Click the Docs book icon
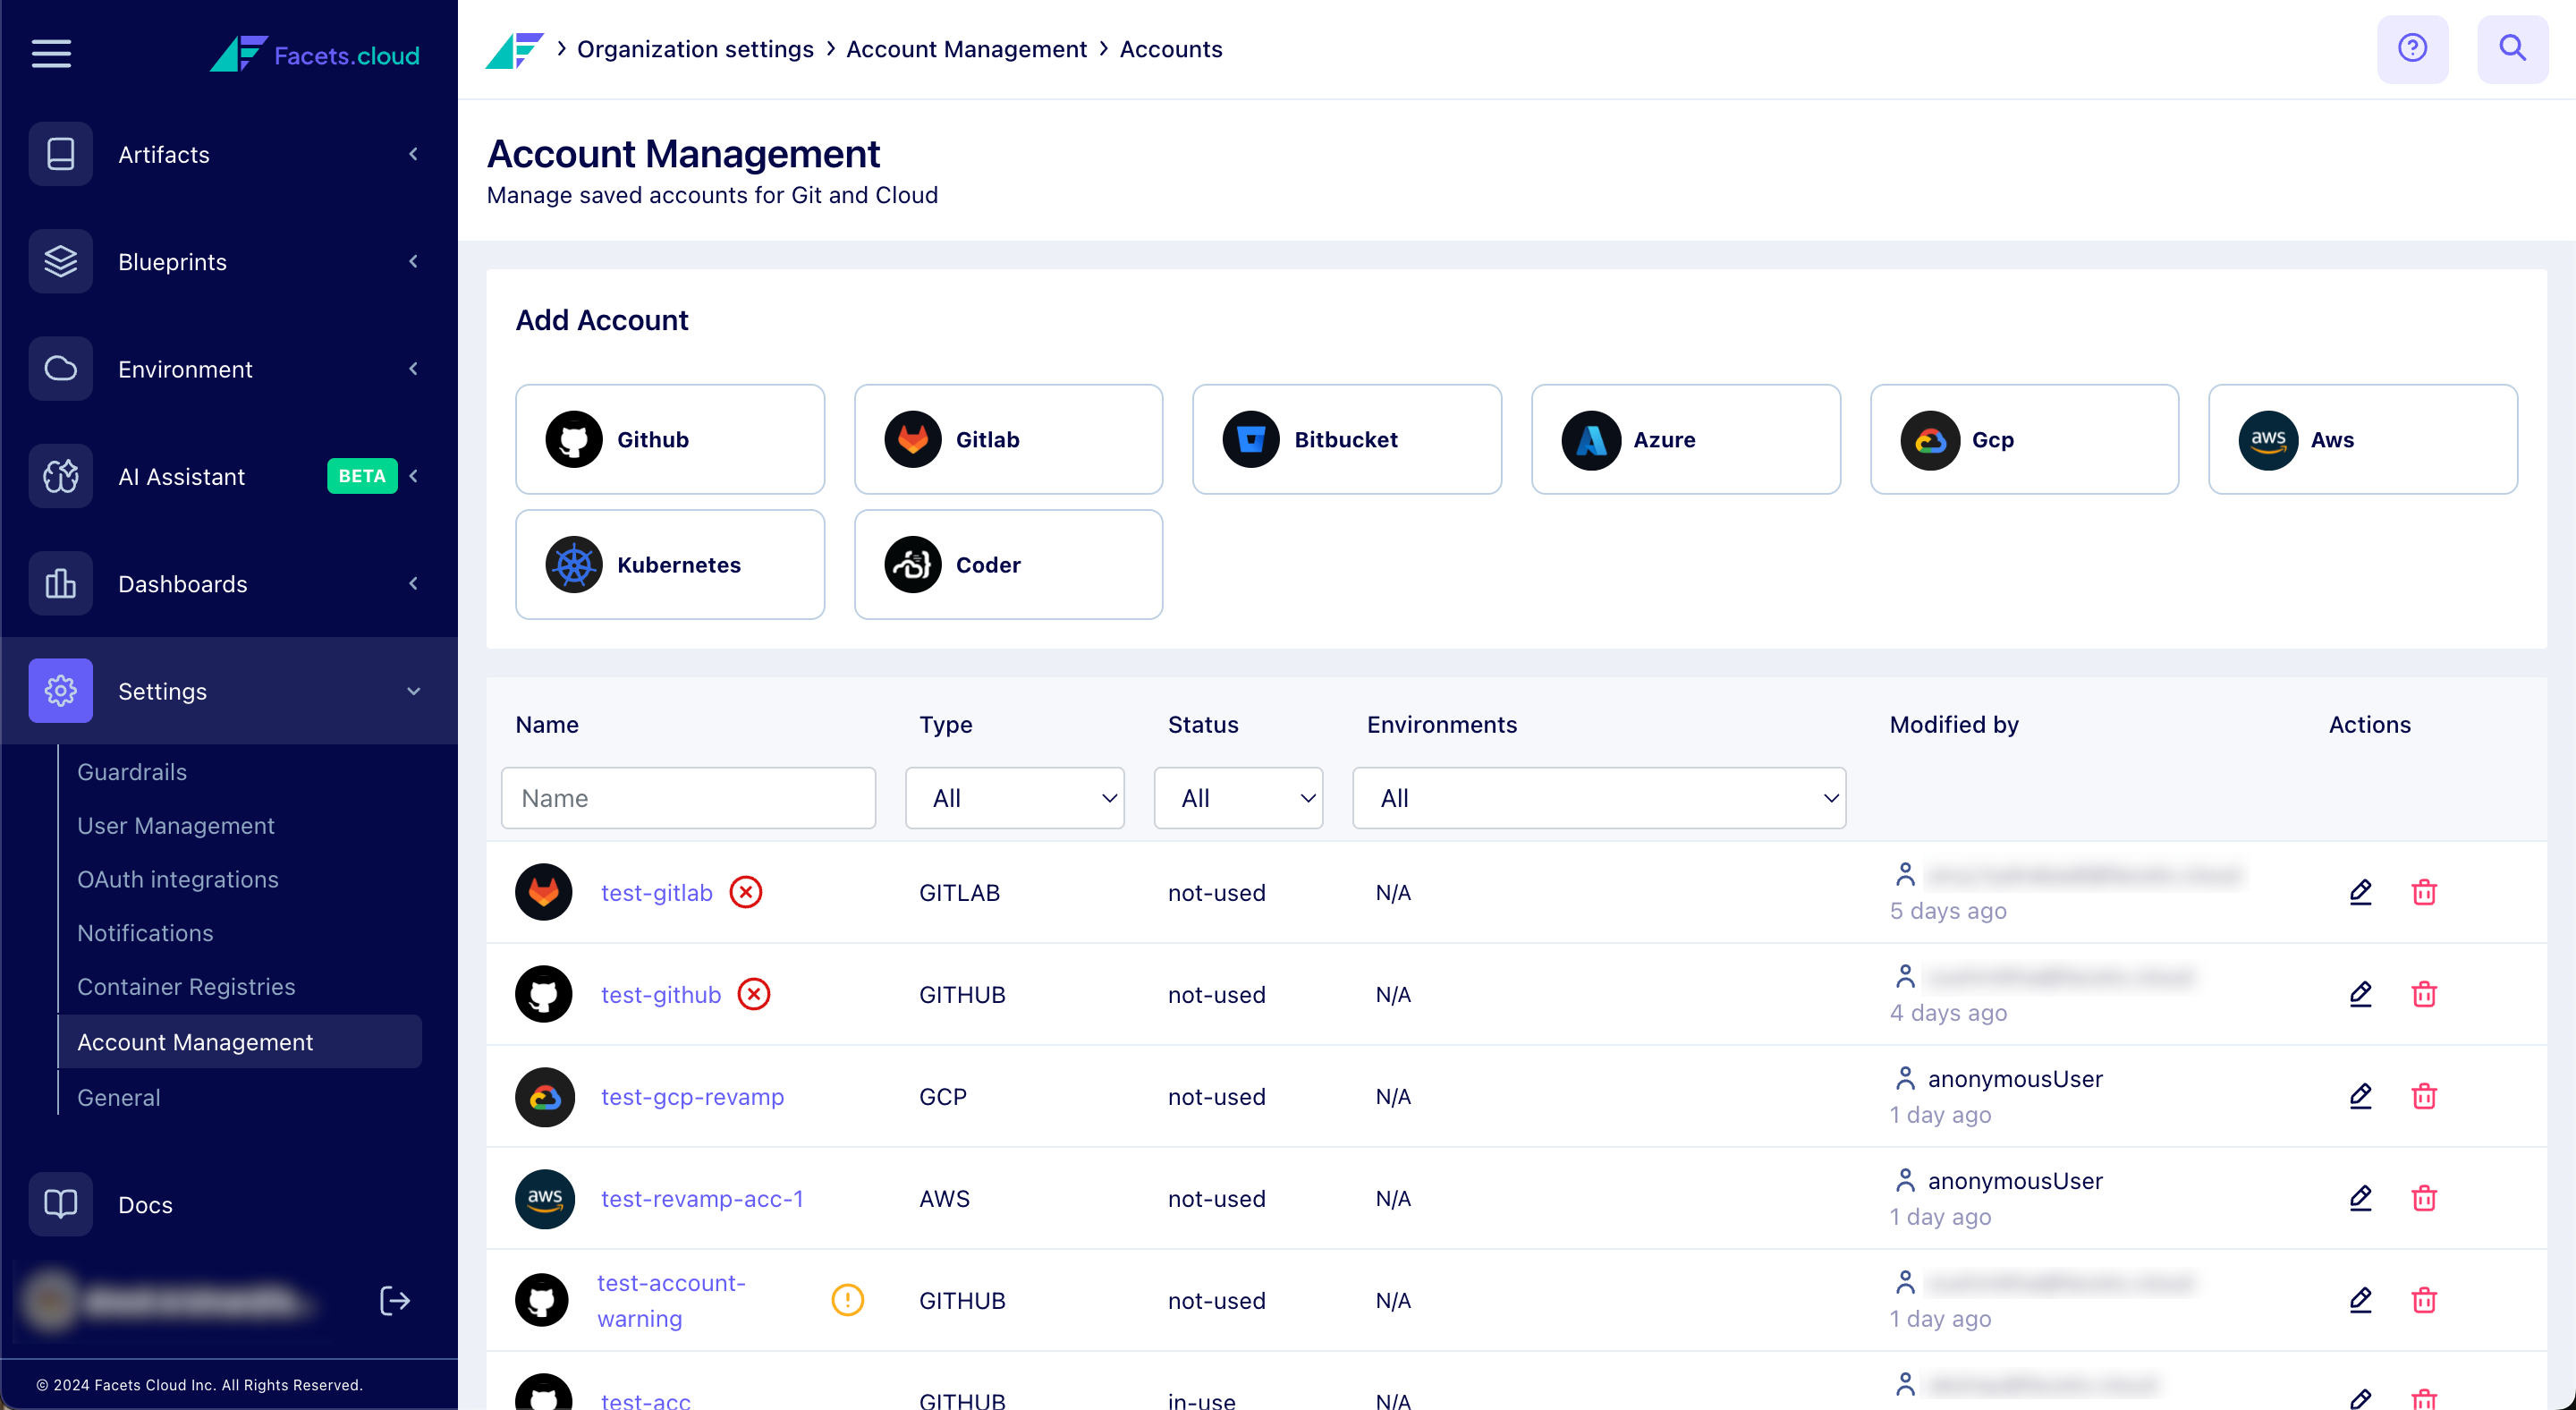Image resolution: width=2576 pixels, height=1410 pixels. 61,1204
